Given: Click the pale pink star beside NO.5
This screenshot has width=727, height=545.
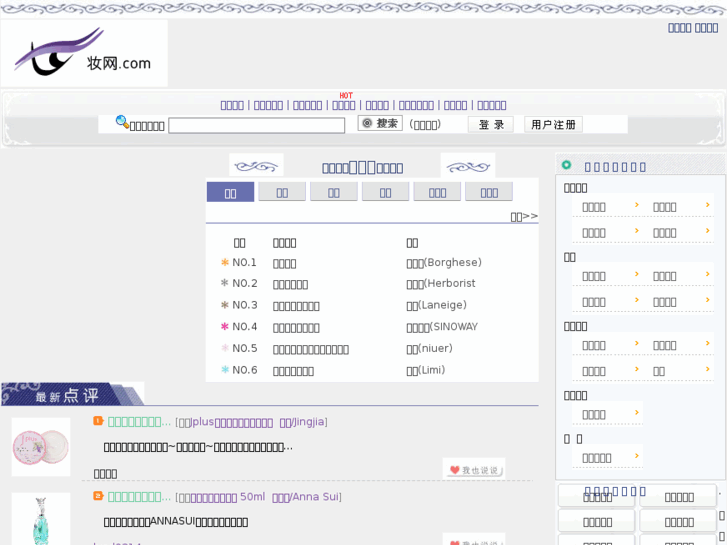Looking at the screenshot, I should 225,348.
